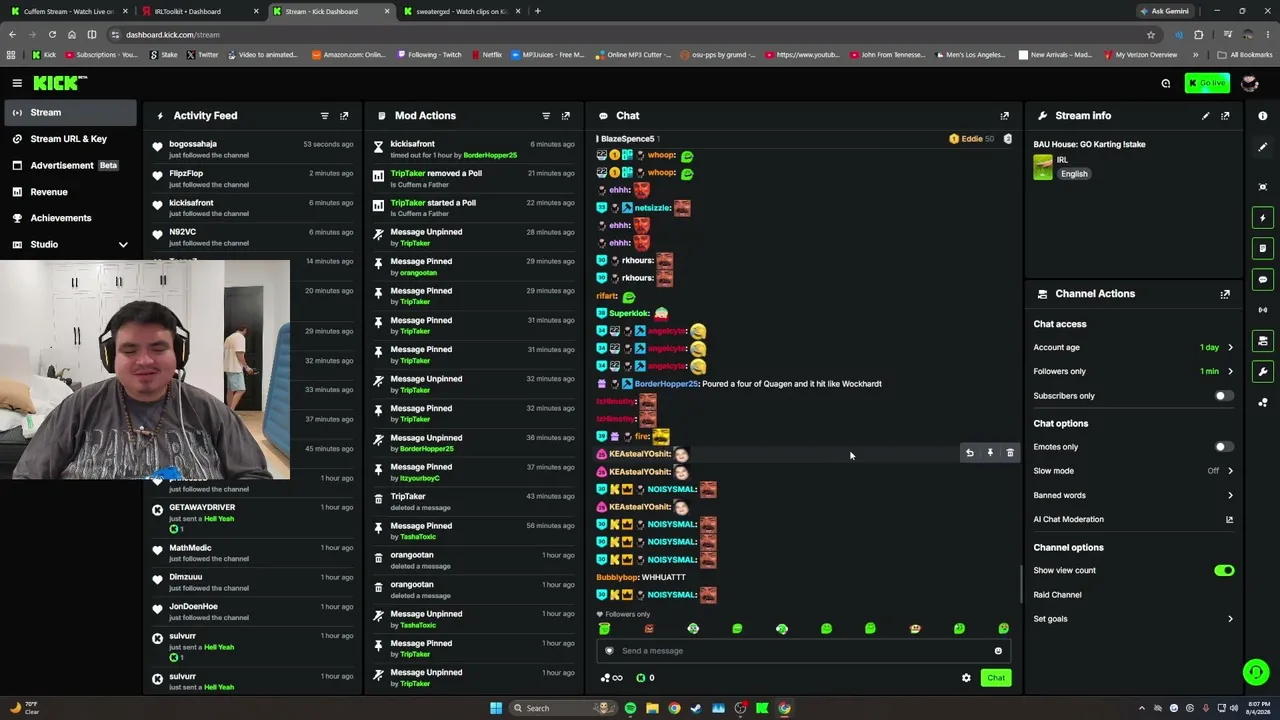
Task: Delete the hovered chat message
Action: 1010,453
